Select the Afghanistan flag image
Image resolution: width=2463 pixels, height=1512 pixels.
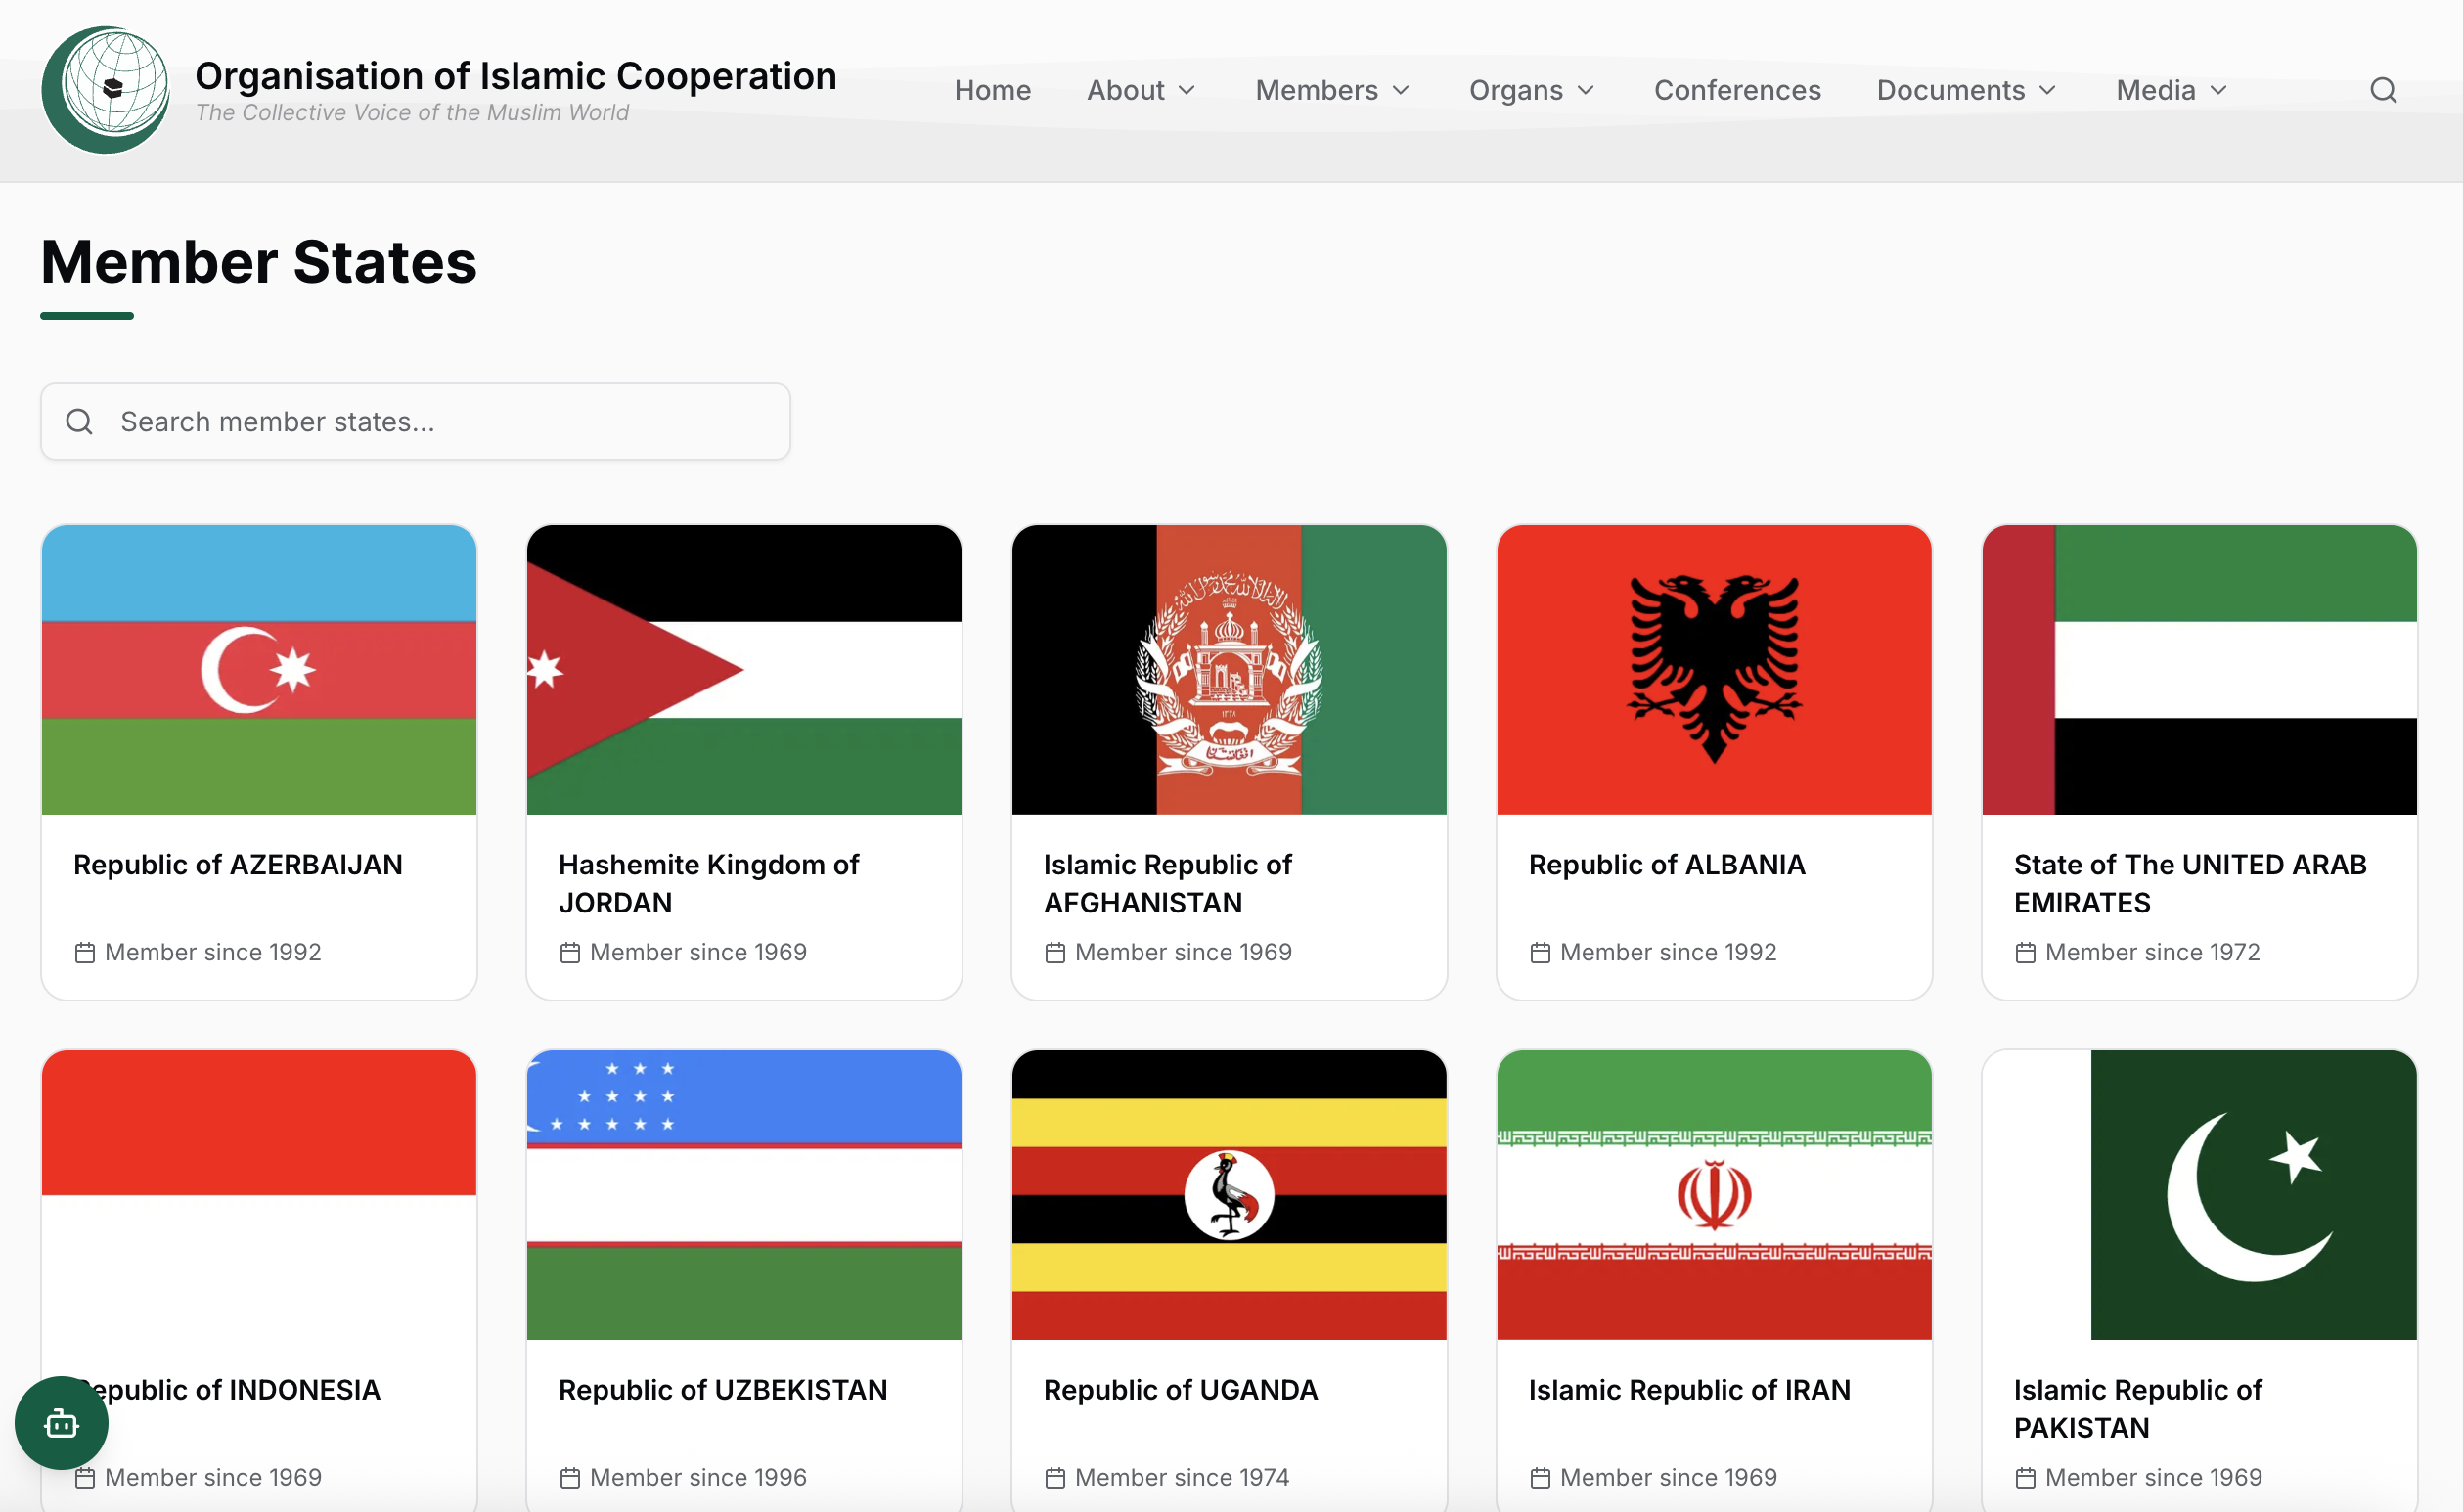coord(1229,670)
